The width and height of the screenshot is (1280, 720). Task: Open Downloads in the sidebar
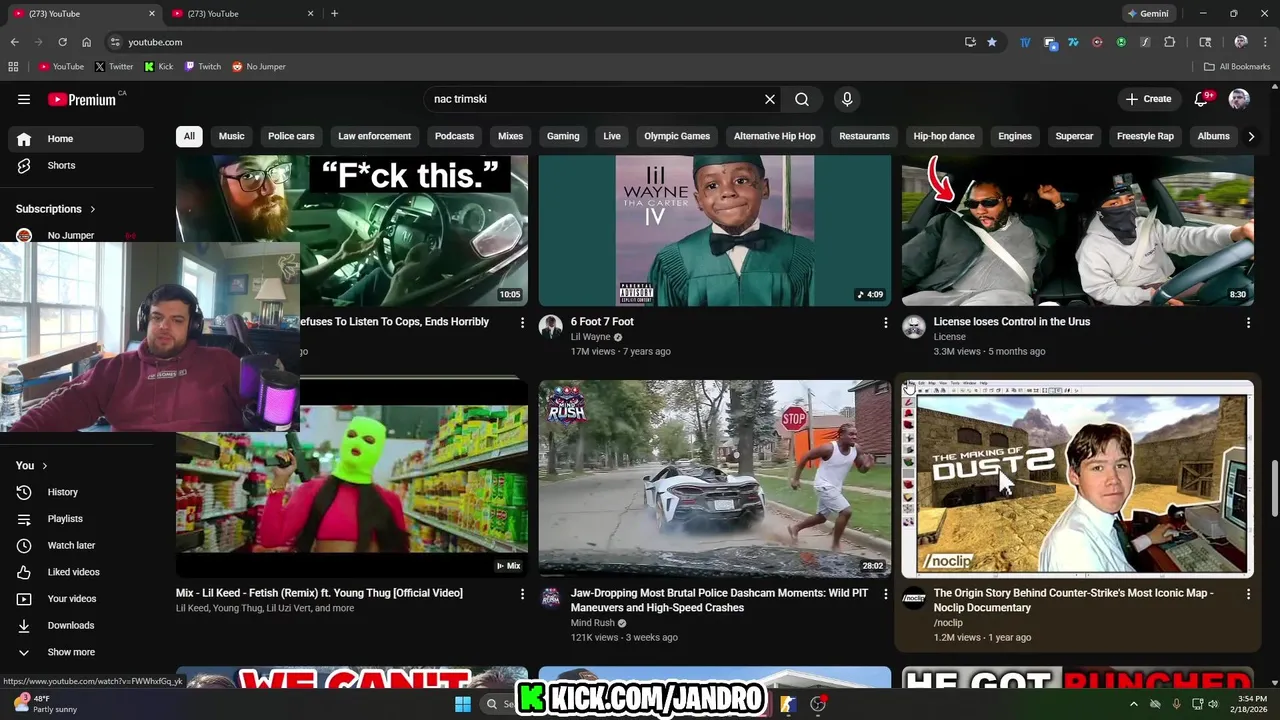pyautogui.click(x=78, y=625)
